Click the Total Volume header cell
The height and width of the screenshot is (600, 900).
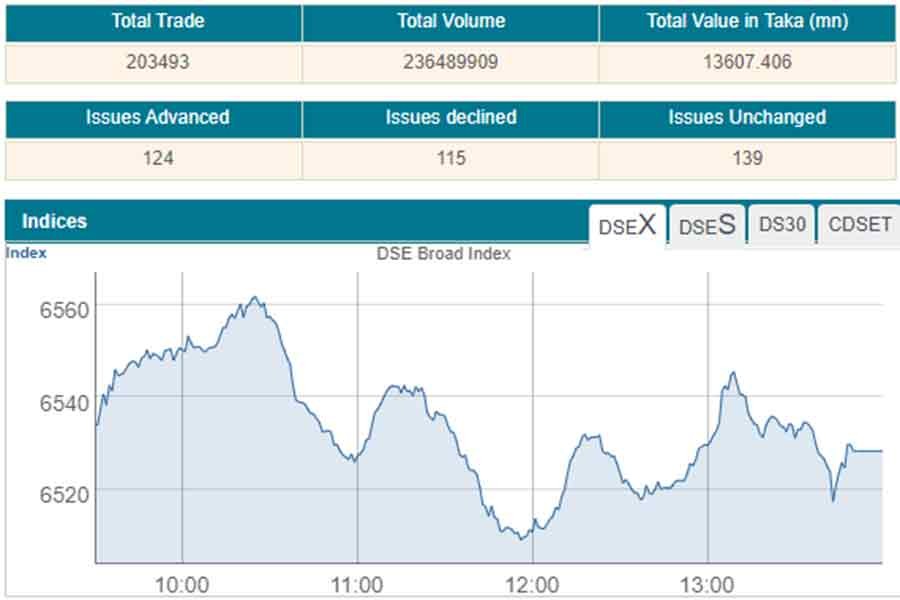(450, 21)
